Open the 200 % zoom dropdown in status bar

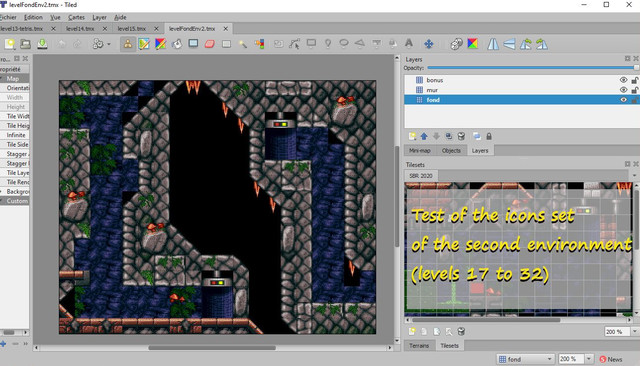click(576, 359)
